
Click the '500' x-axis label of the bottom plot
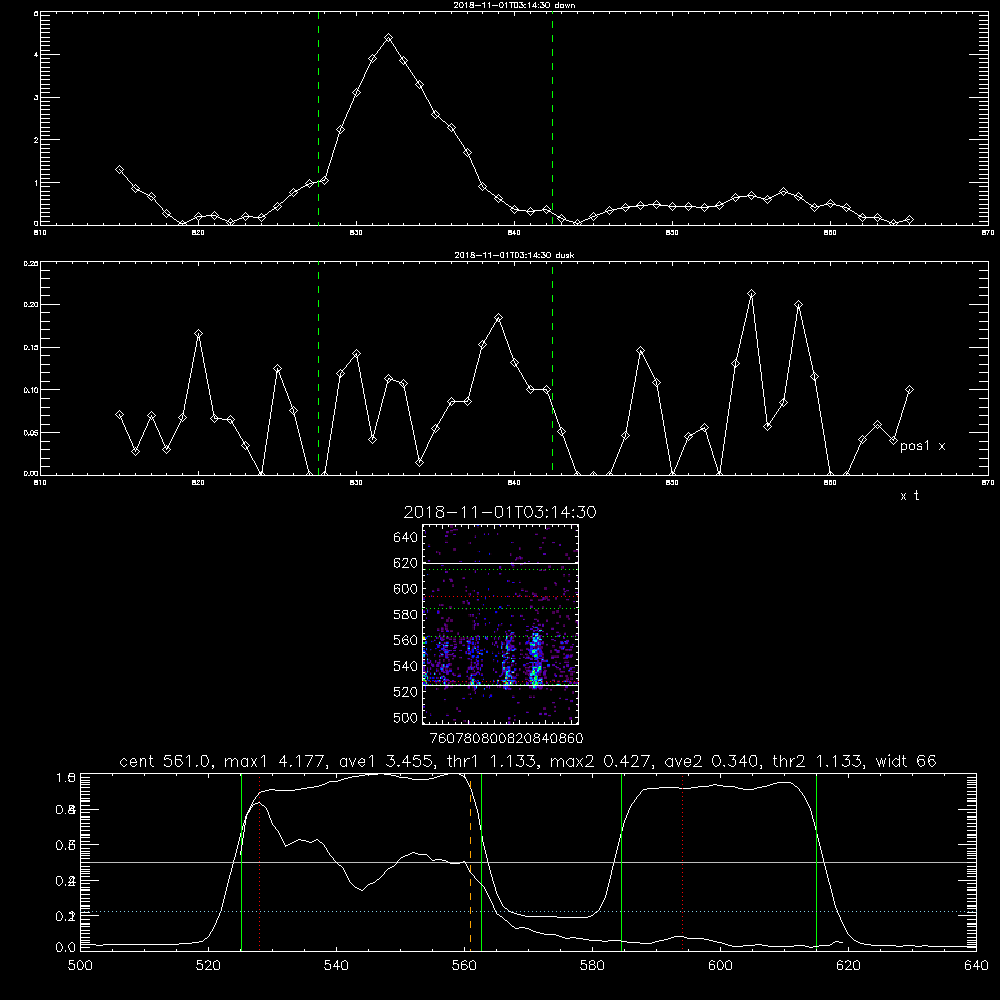tap(80, 965)
